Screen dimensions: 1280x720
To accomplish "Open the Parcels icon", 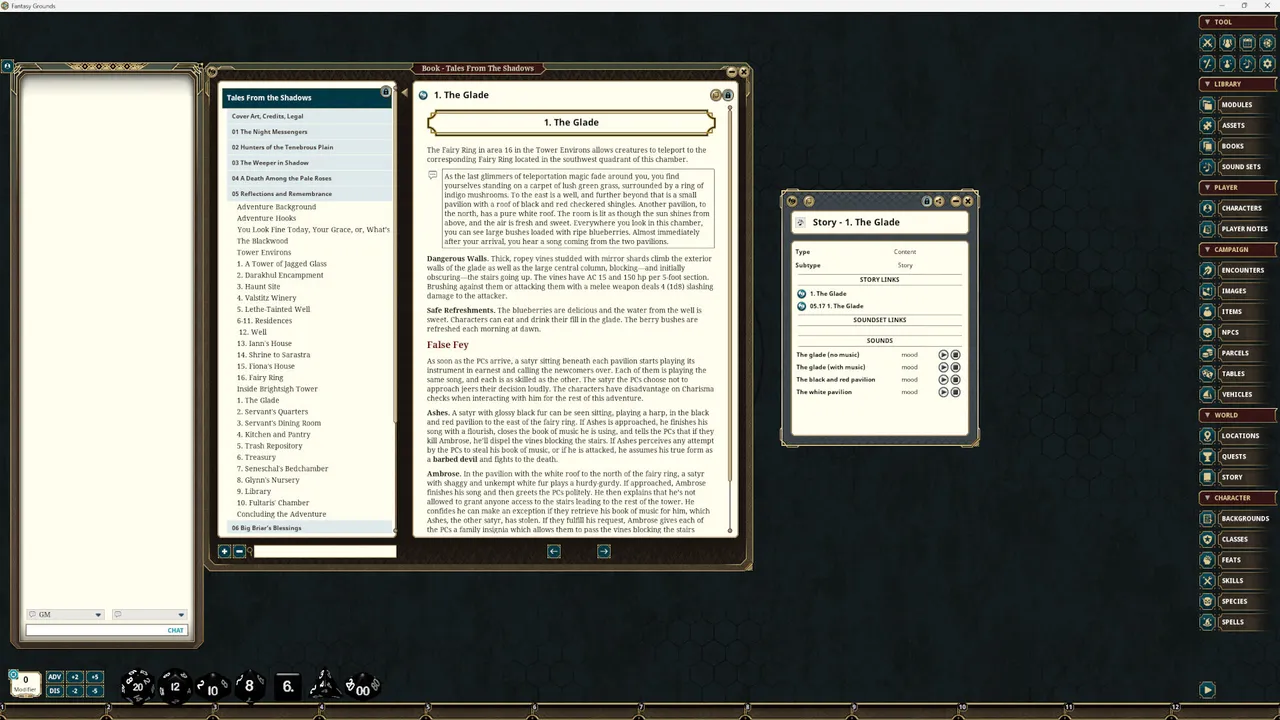I will tap(1208, 353).
